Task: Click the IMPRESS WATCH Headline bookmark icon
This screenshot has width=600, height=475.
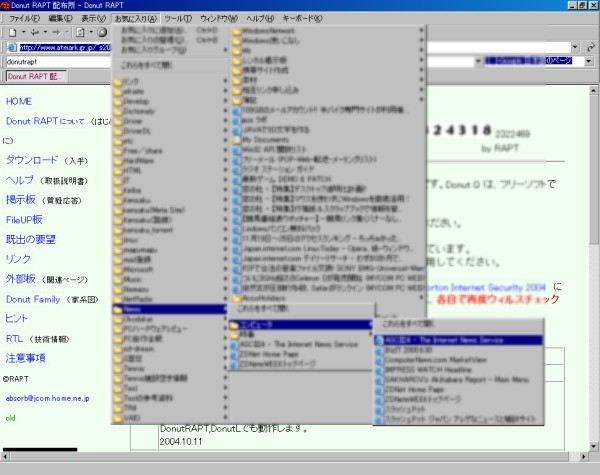Action: 380,369
